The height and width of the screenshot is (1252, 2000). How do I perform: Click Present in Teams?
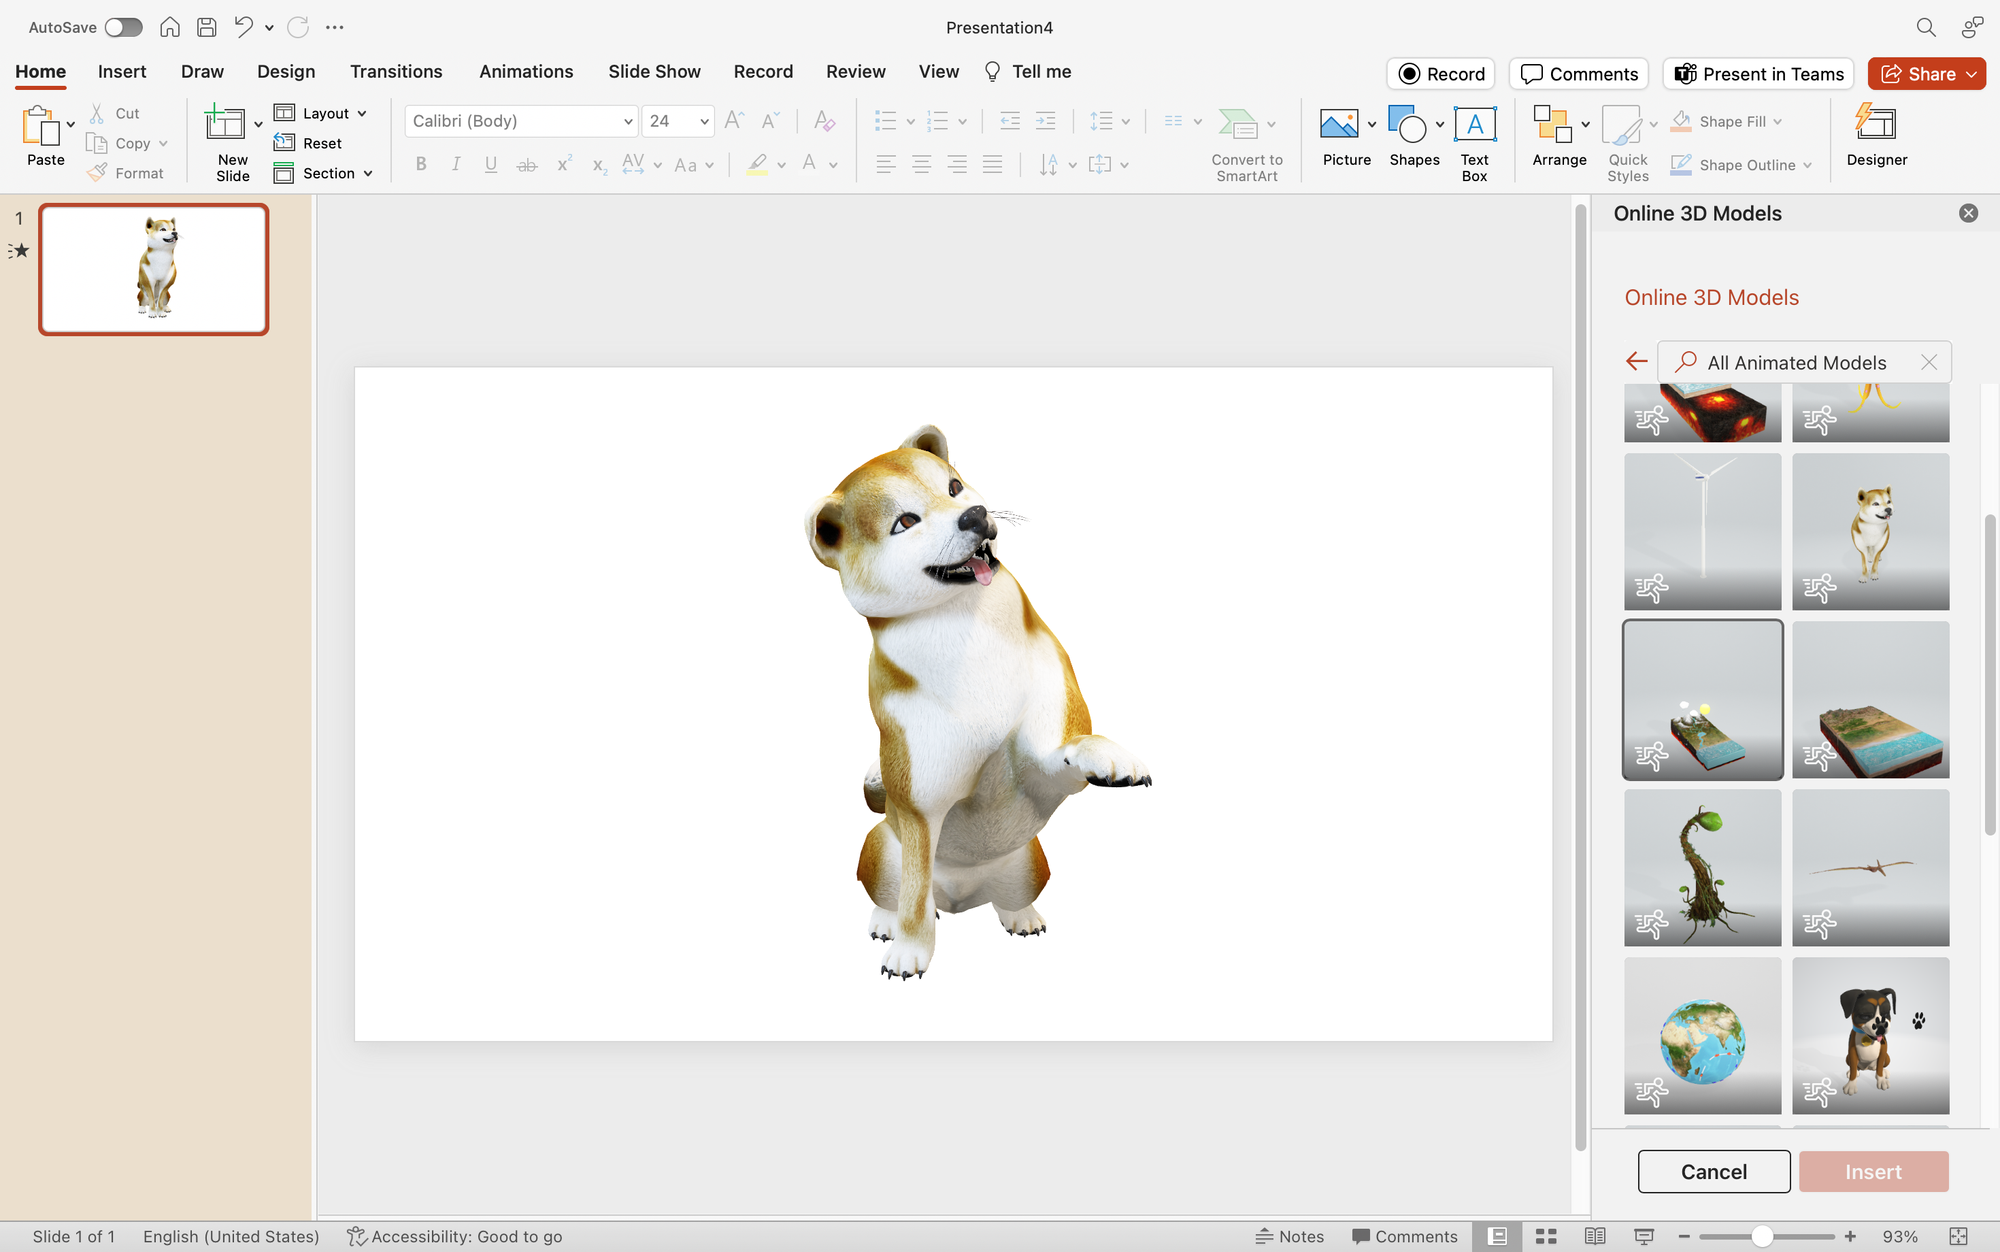point(1758,73)
